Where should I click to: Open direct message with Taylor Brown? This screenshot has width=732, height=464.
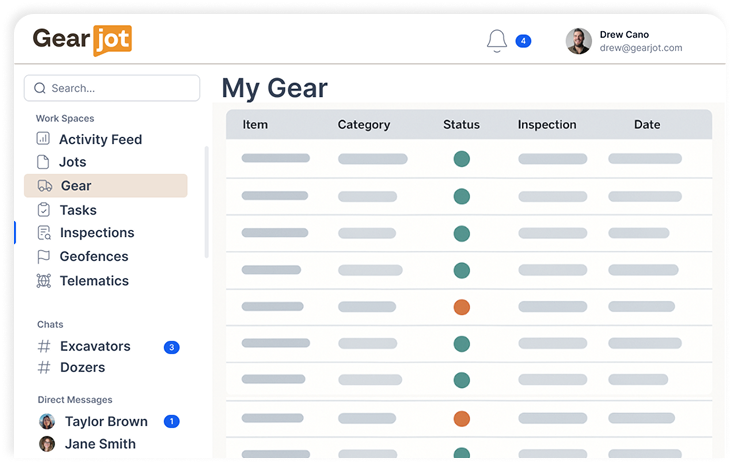click(105, 422)
